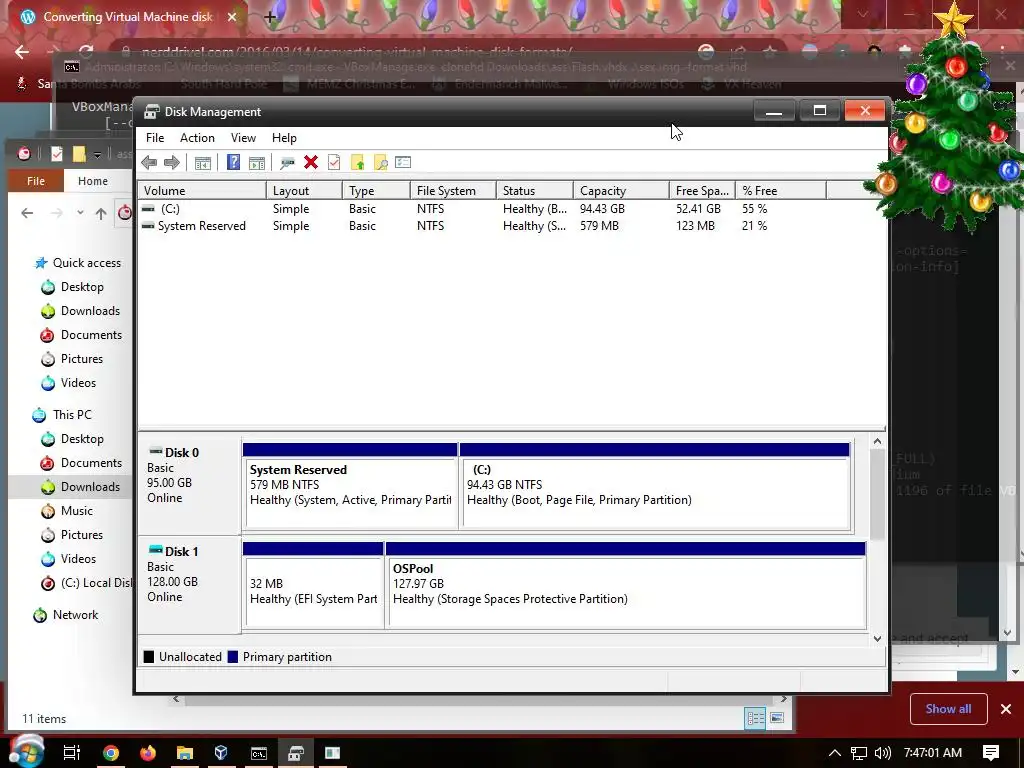The width and height of the screenshot is (1024, 768).
Task: Show hidden tray icons chevron
Action: [835, 753]
